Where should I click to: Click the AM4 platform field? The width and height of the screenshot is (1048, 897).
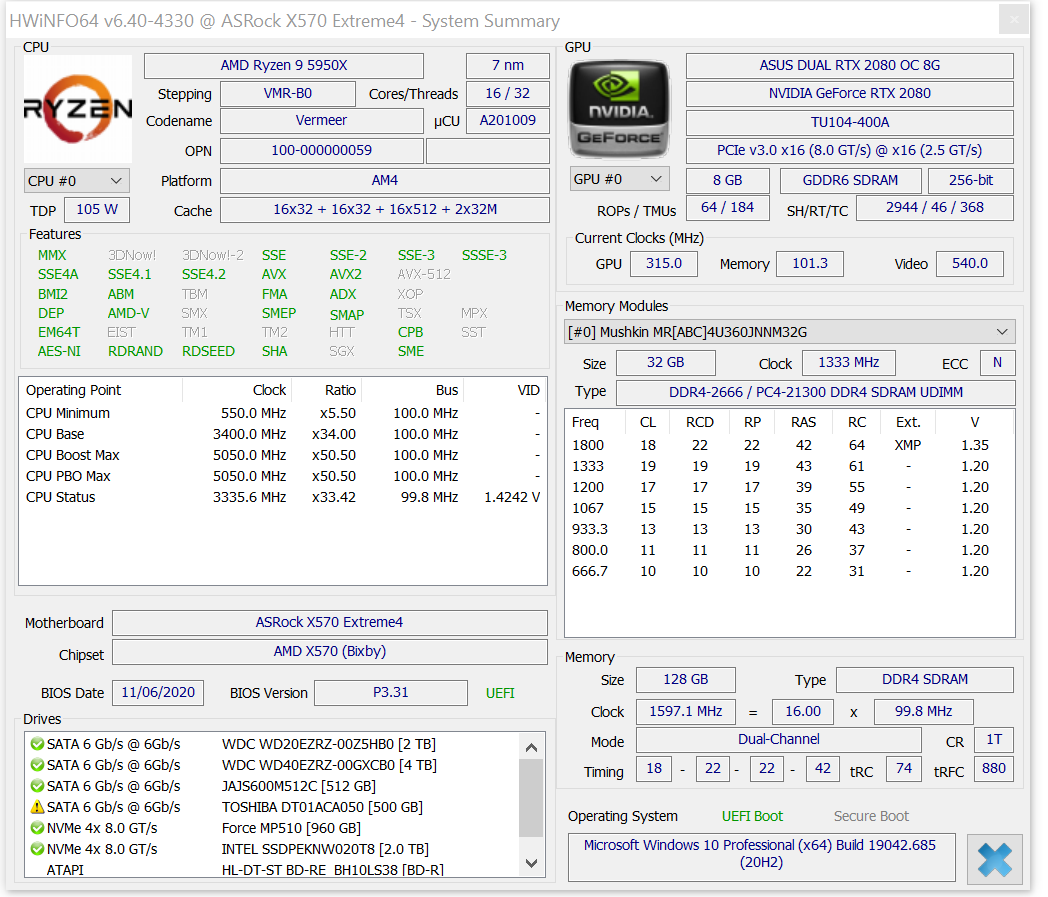pyautogui.click(x=385, y=180)
